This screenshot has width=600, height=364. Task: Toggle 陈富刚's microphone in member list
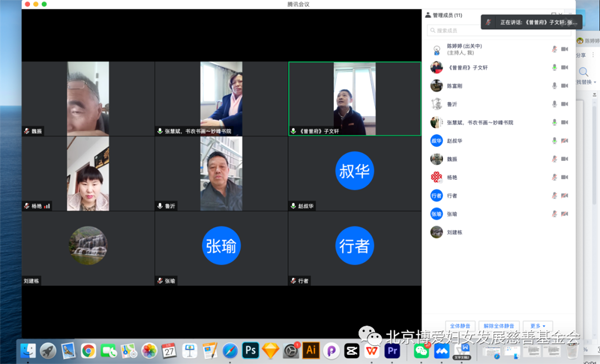coord(554,86)
